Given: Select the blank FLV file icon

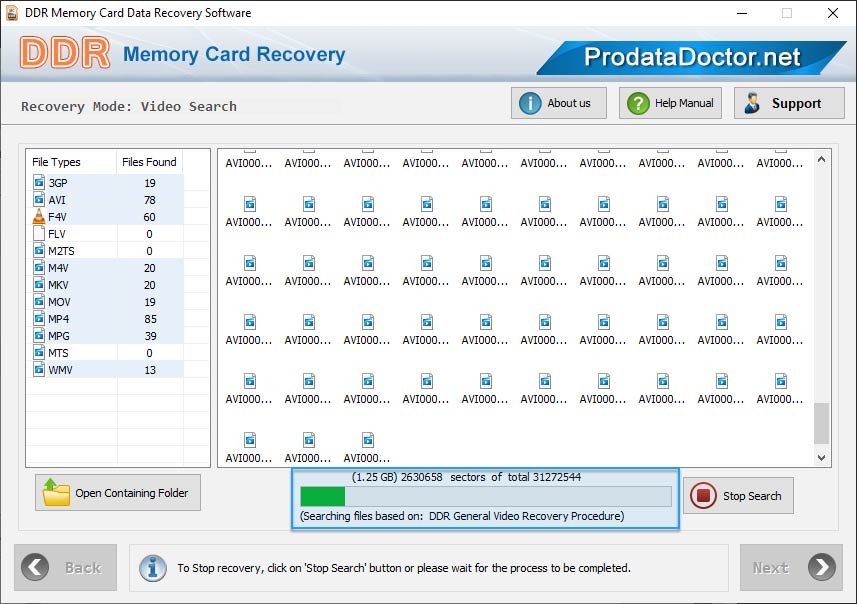Looking at the screenshot, I should [39, 233].
